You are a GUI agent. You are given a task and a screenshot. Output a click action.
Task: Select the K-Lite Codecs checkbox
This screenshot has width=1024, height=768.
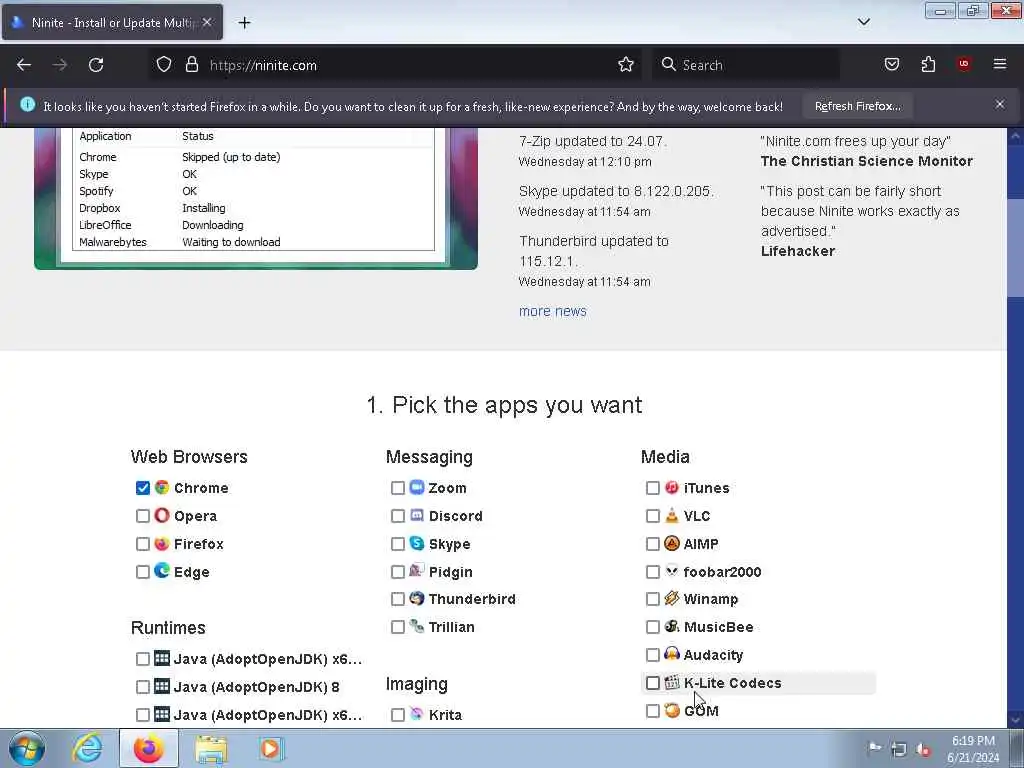click(x=652, y=683)
